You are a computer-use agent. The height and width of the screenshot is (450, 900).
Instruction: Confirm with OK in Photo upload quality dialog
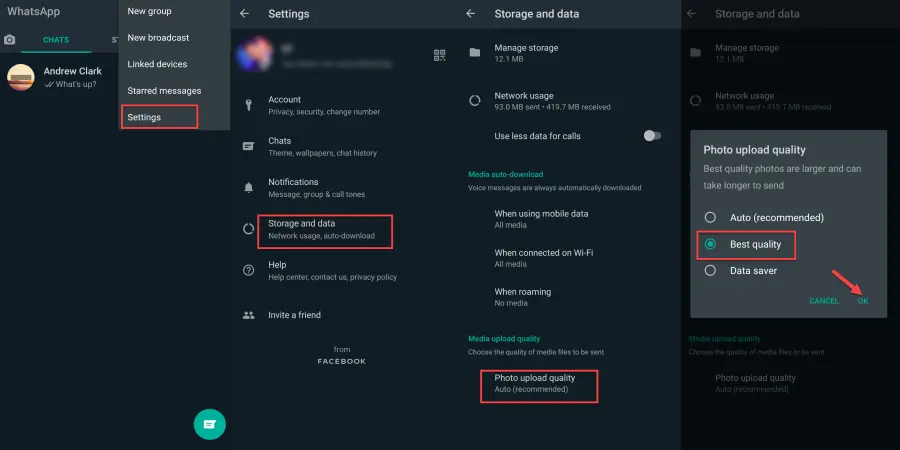[x=863, y=301]
